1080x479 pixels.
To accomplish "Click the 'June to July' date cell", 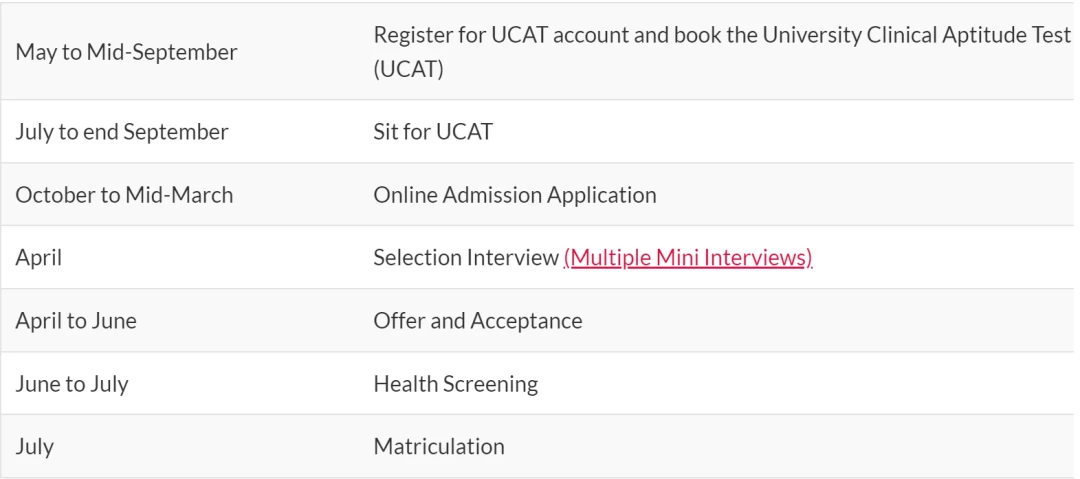I will pyautogui.click(x=72, y=384).
